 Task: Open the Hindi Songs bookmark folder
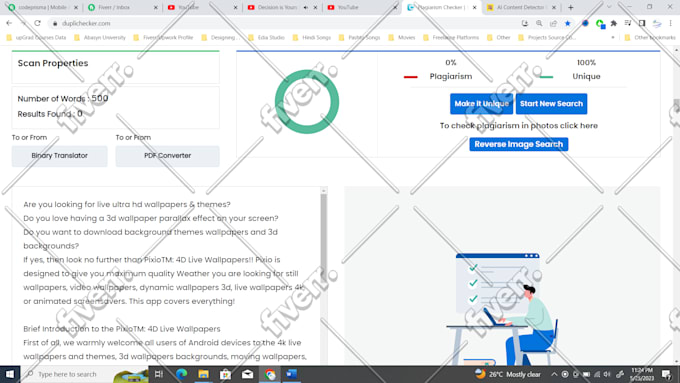point(312,38)
